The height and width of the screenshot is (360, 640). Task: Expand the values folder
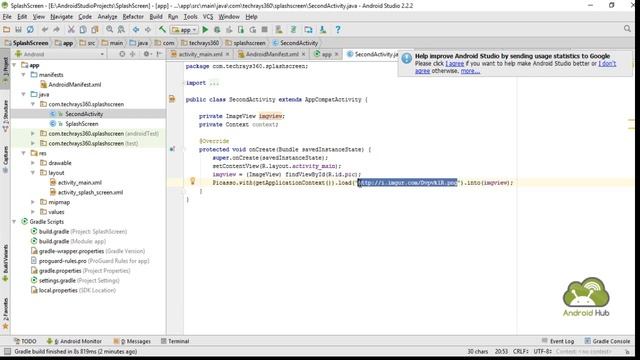coord(33,212)
